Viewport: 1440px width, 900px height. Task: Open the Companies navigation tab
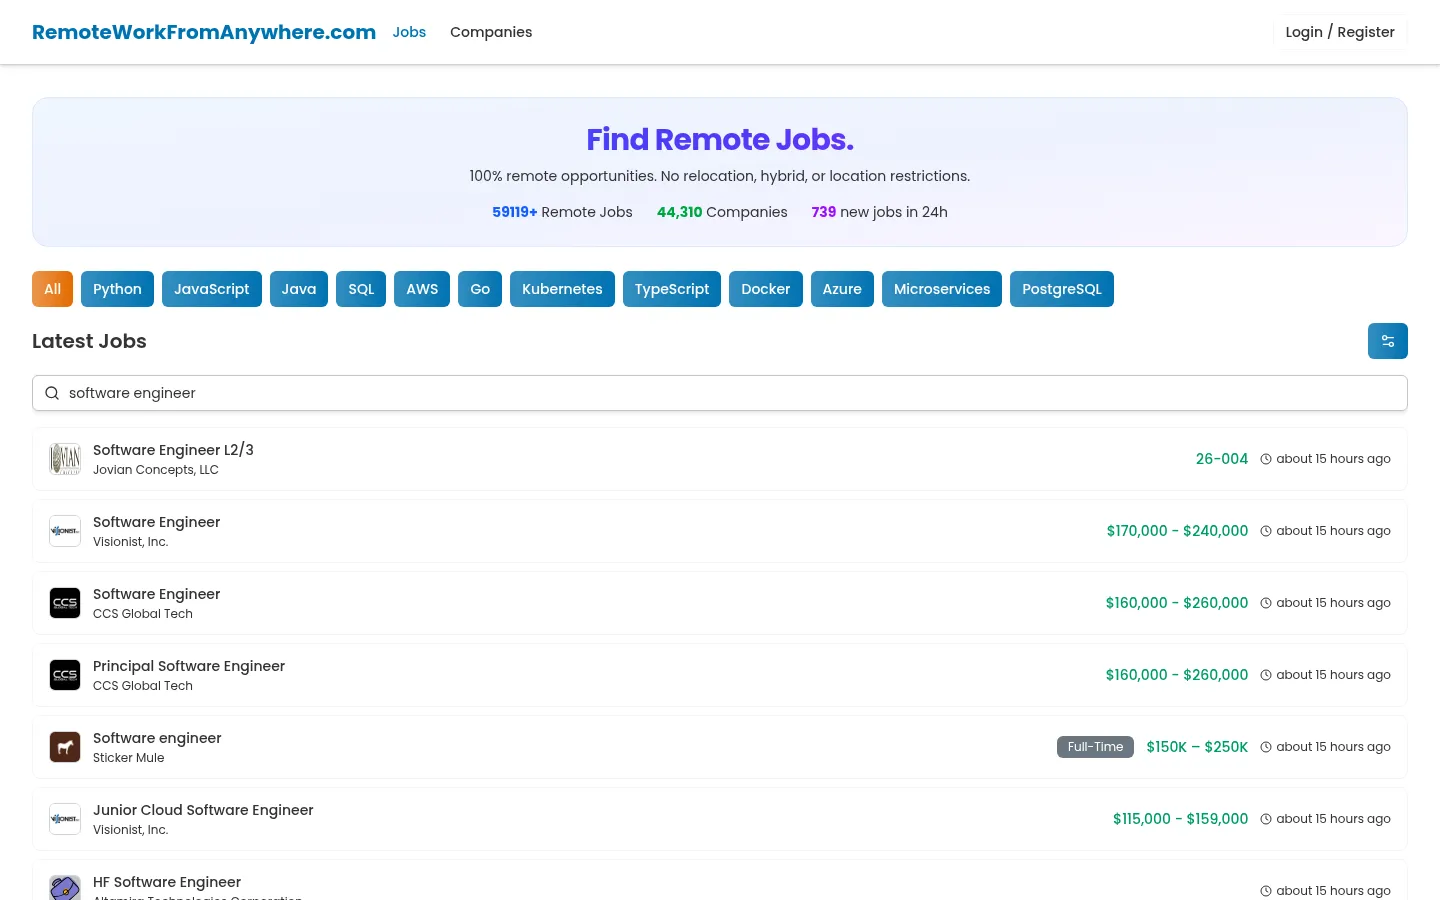coord(491,32)
